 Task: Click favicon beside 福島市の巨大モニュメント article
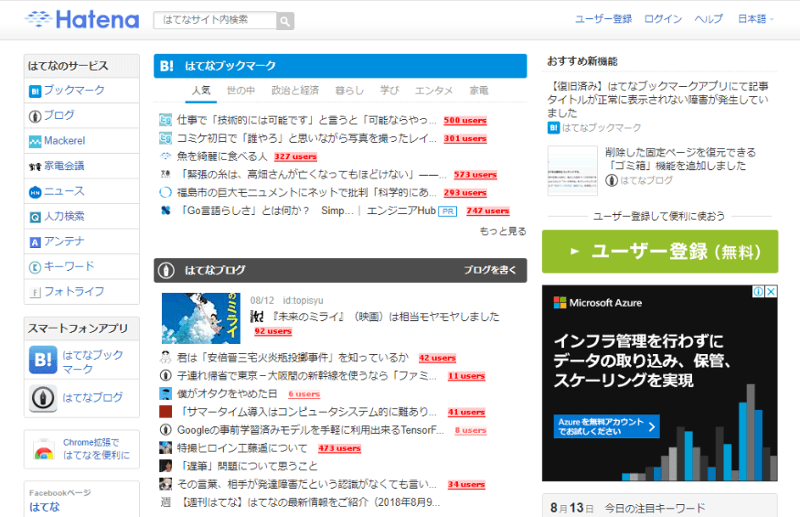[x=165, y=192]
